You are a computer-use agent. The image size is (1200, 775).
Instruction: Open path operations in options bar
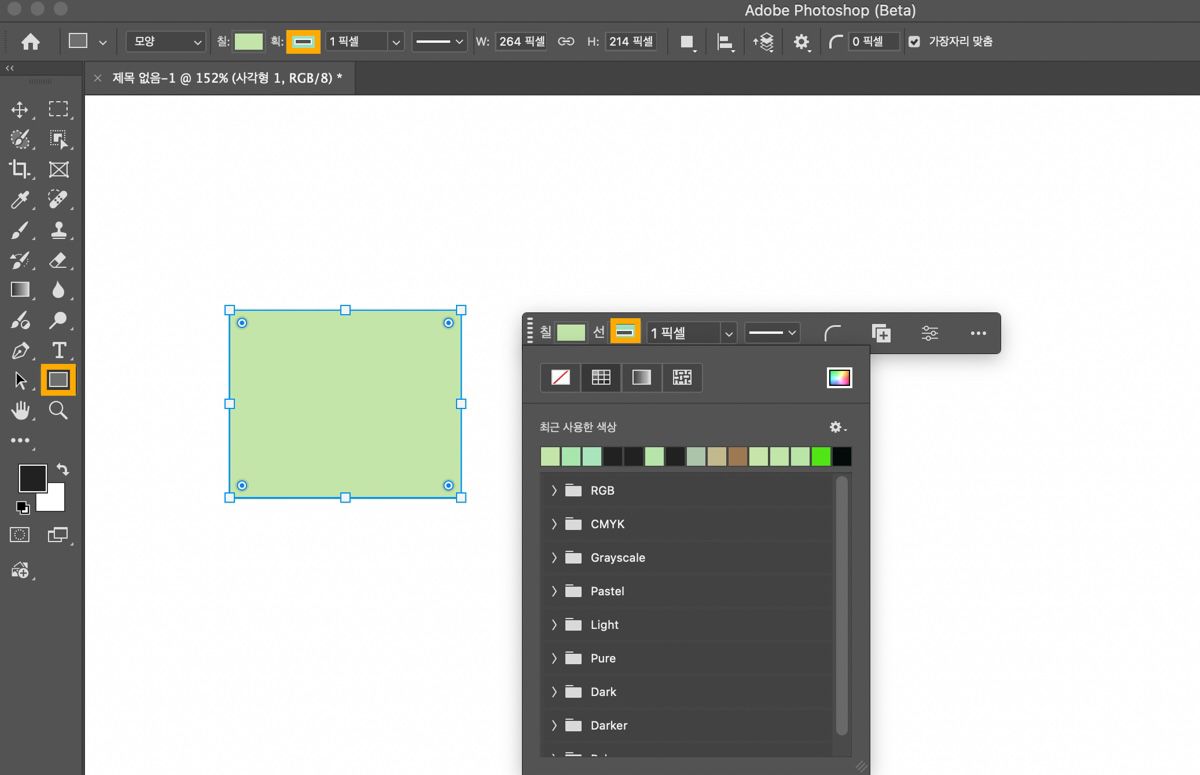[687, 42]
